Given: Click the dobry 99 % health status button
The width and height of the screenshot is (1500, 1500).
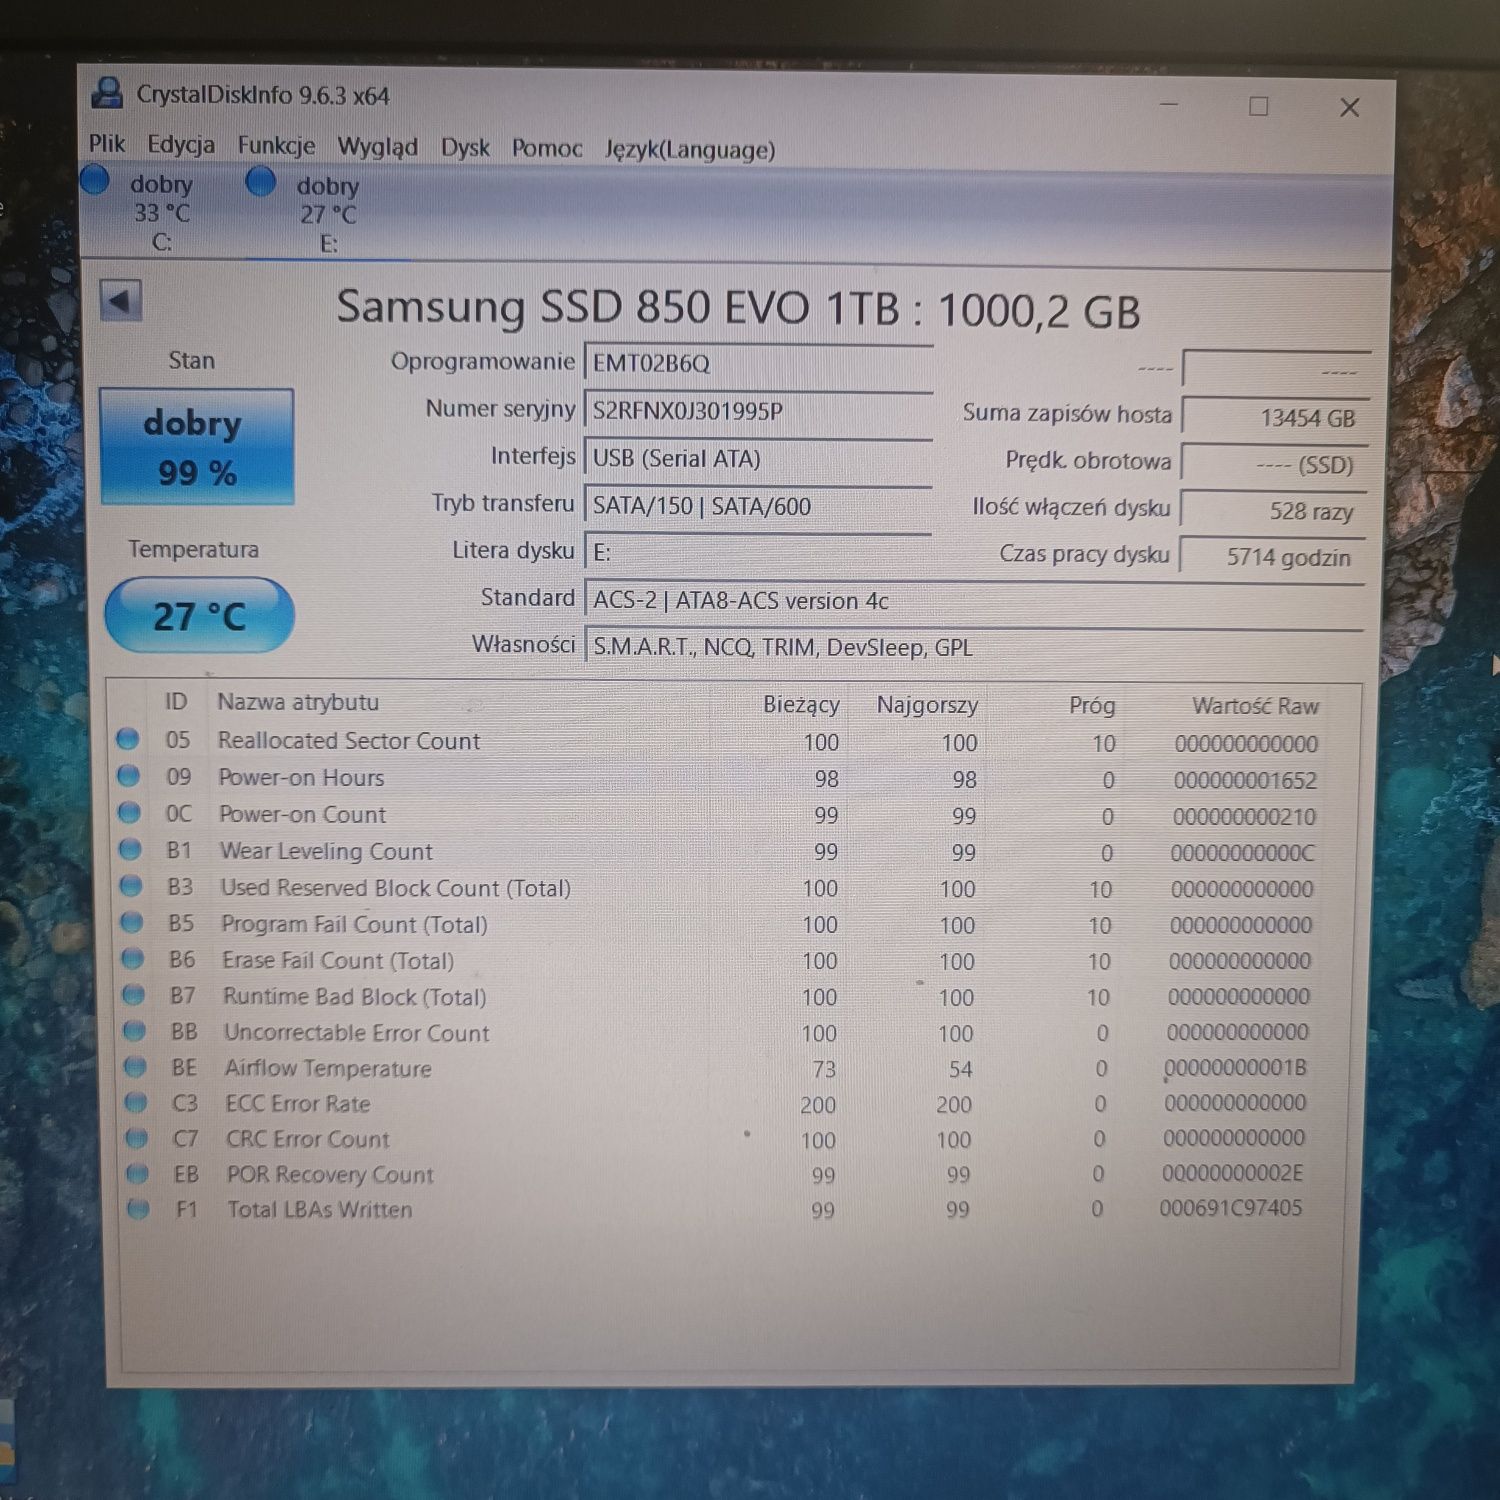Looking at the screenshot, I should (197, 447).
